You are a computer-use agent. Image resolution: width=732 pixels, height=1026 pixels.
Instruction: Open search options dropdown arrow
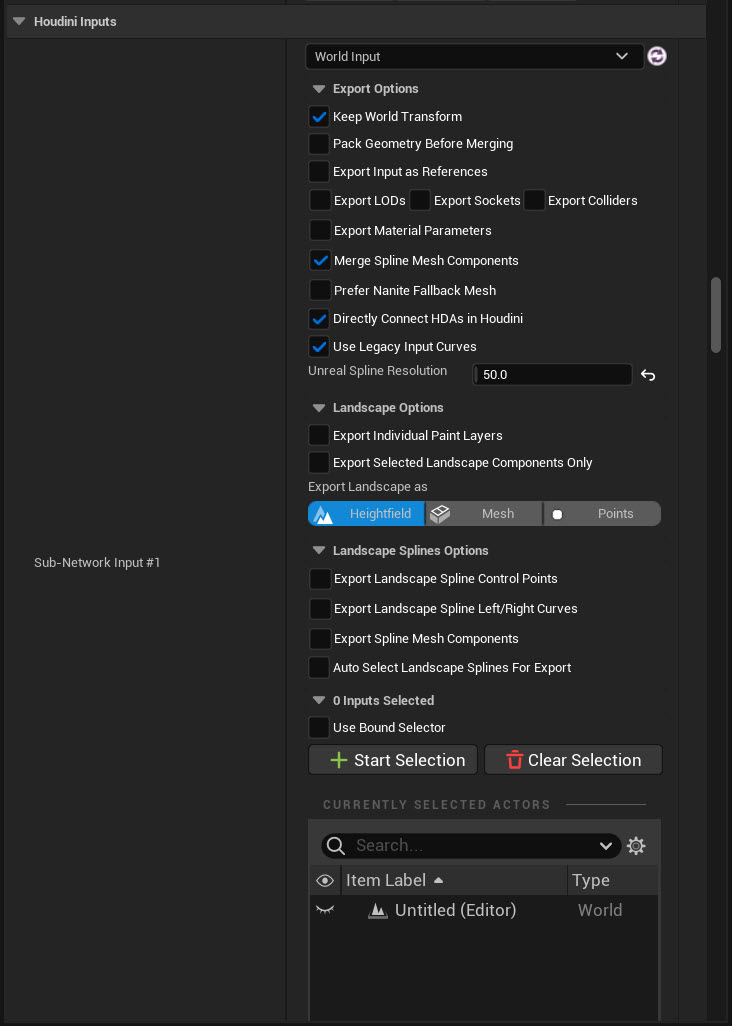click(606, 846)
